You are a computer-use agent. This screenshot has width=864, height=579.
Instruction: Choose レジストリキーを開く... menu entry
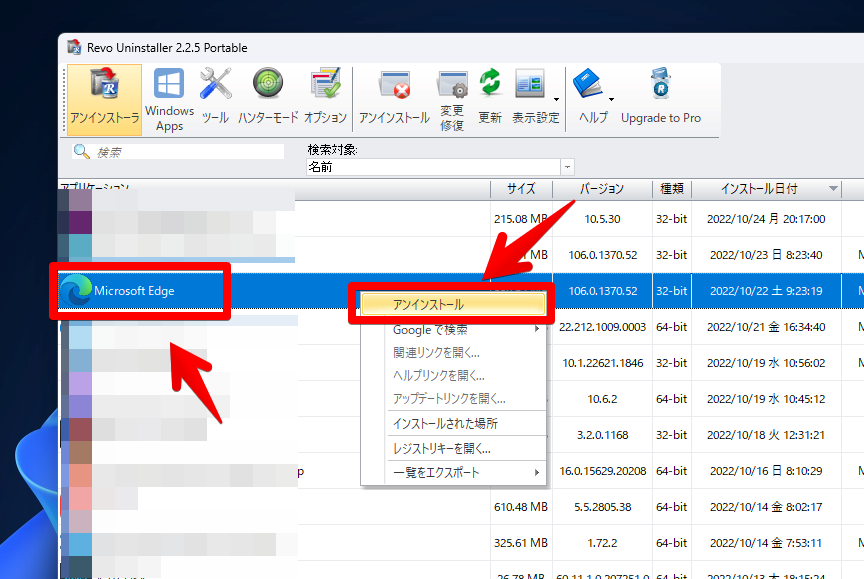coord(453,448)
